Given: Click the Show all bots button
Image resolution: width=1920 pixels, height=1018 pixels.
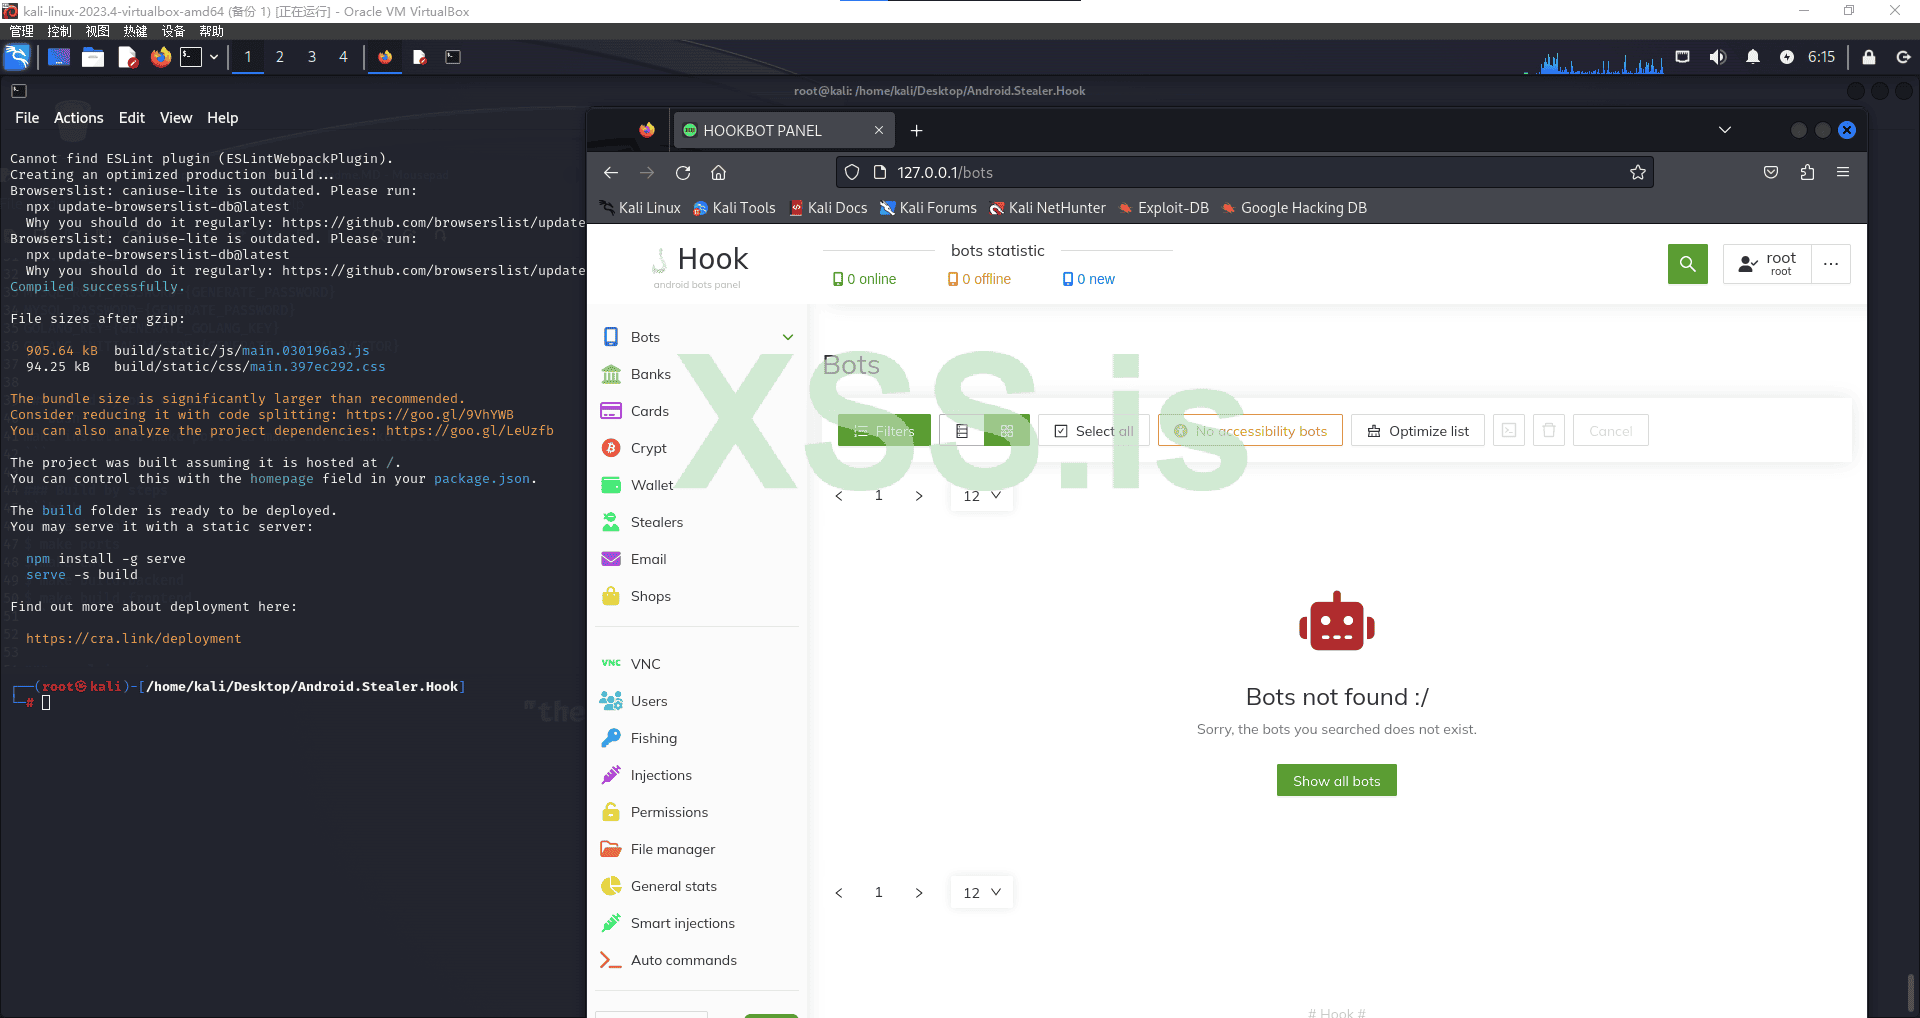Looking at the screenshot, I should point(1336,781).
